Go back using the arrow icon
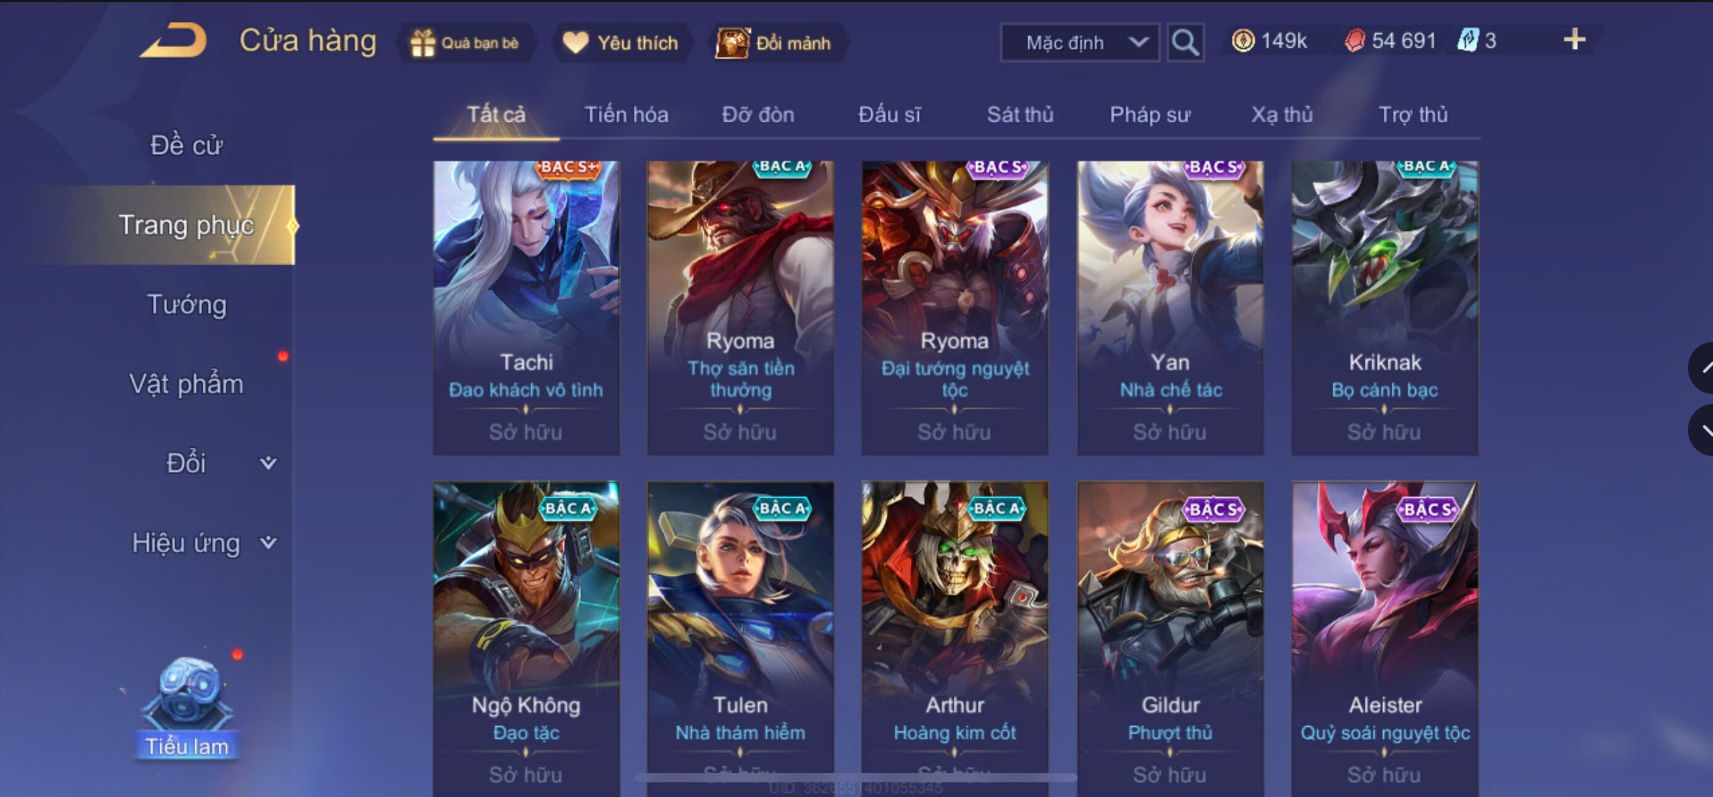Viewport: 1713px width, 797px height. (x=174, y=41)
